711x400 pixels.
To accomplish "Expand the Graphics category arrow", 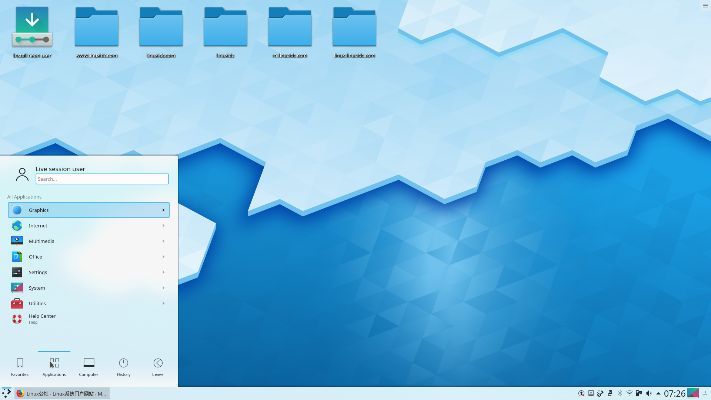I will click(x=163, y=210).
